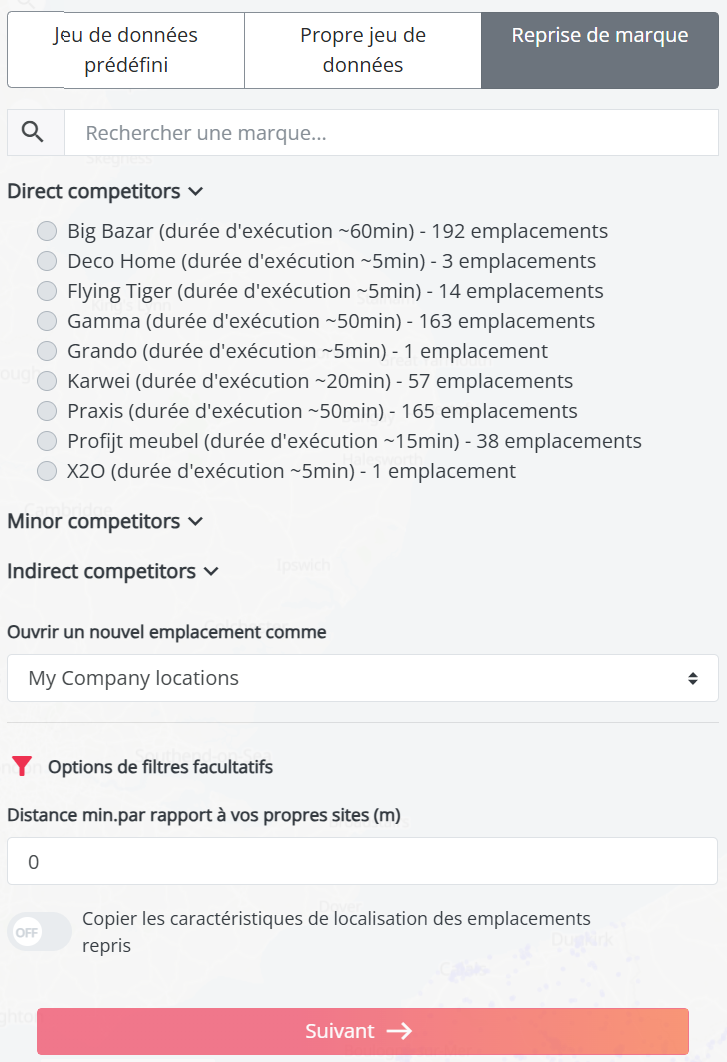Open the My Company locations dropdown
727x1062 pixels.
click(362, 678)
